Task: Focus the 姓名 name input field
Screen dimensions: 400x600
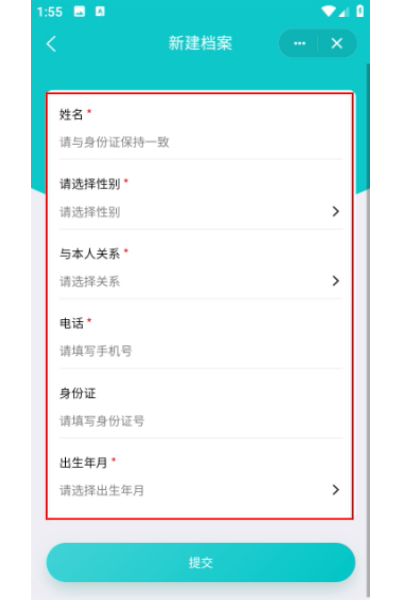Action: pyautogui.click(x=201, y=142)
